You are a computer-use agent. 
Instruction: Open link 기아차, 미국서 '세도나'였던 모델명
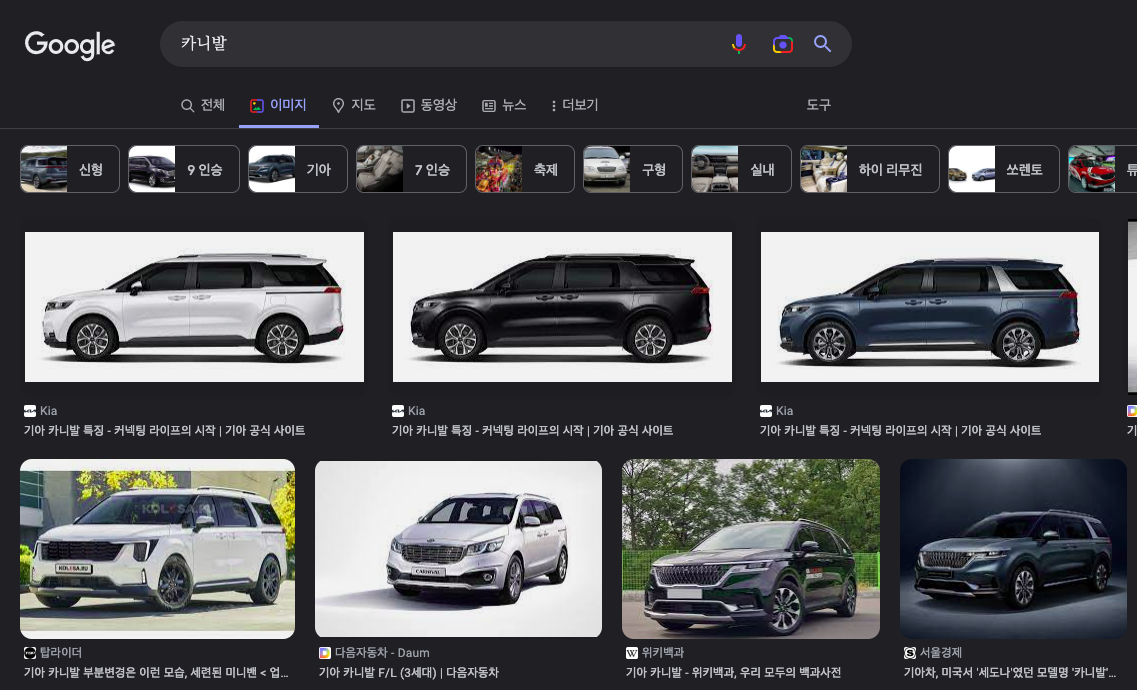tap(1011, 673)
